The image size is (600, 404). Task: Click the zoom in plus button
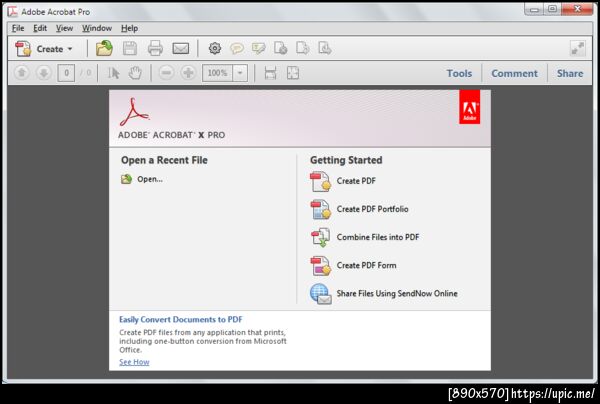tap(188, 73)
